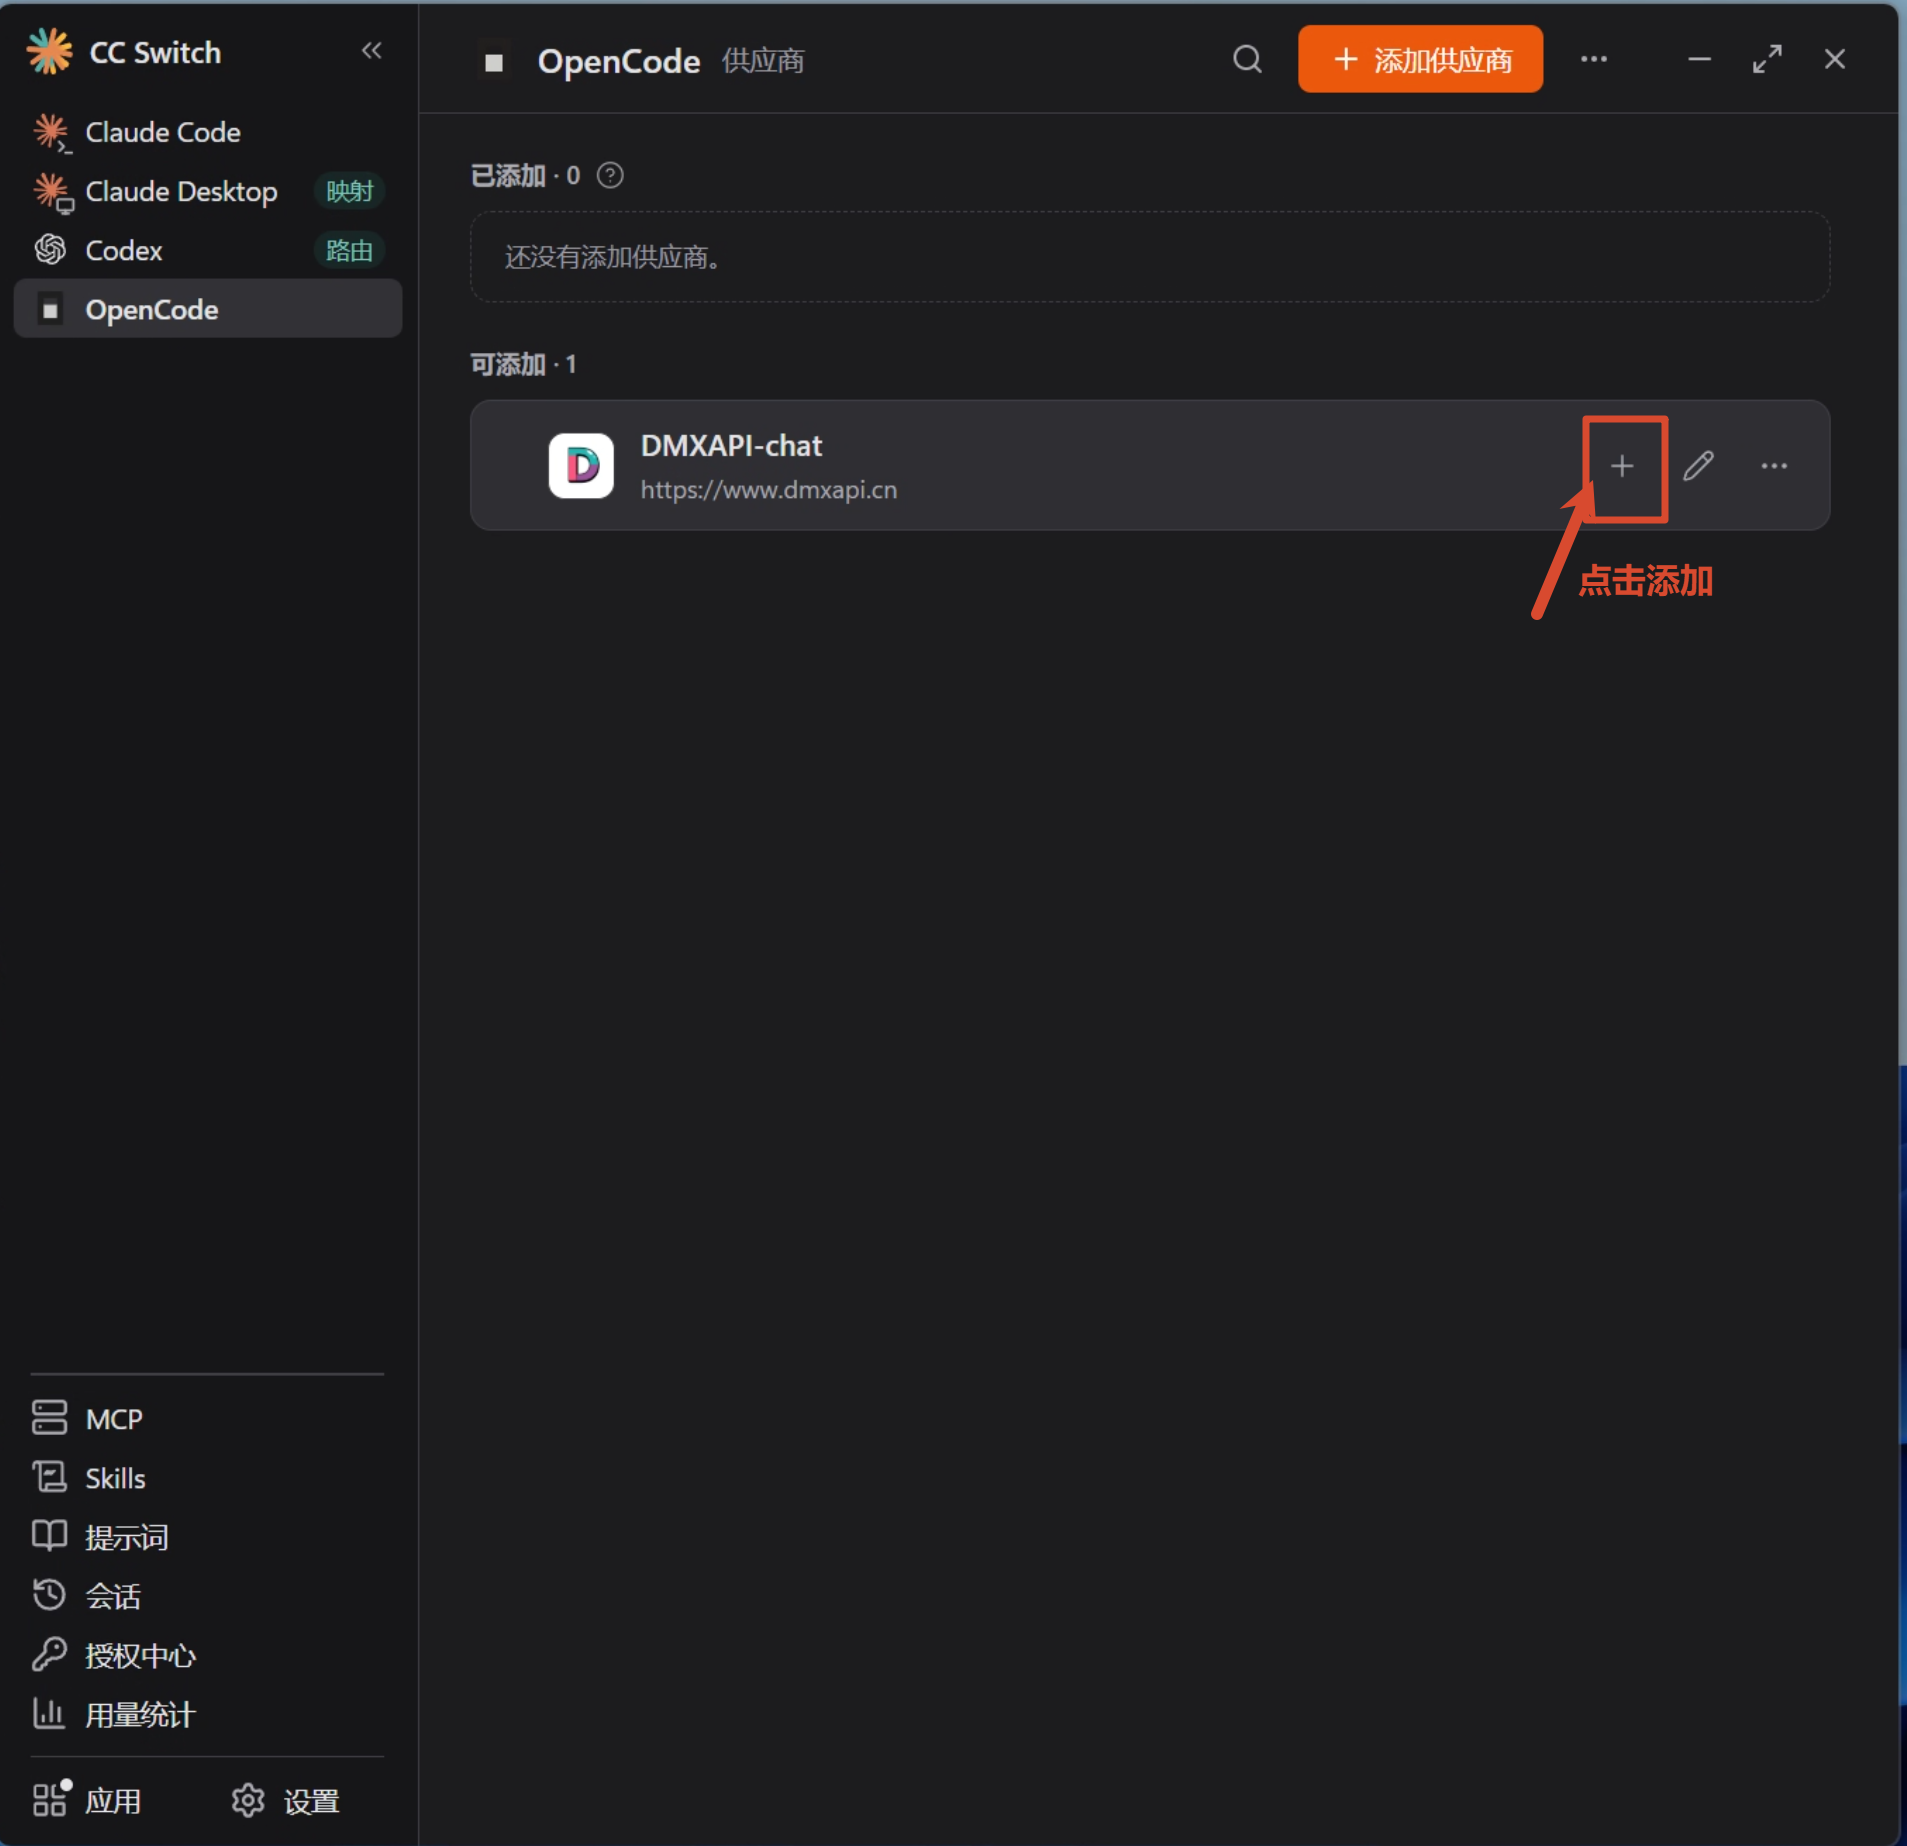Click the 添加供应商 button
The image size is (1907, 1846).
(x=1420, y=59)
